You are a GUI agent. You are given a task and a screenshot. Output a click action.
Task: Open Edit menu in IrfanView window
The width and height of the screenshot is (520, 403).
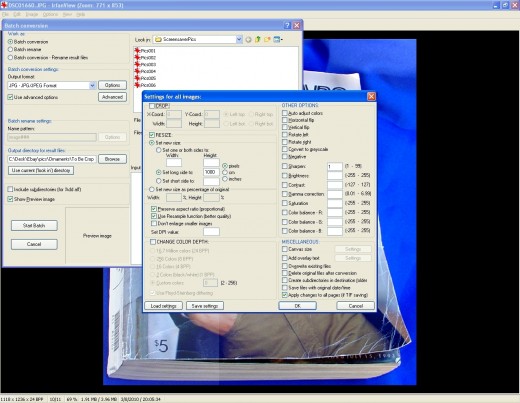point(17,15)
